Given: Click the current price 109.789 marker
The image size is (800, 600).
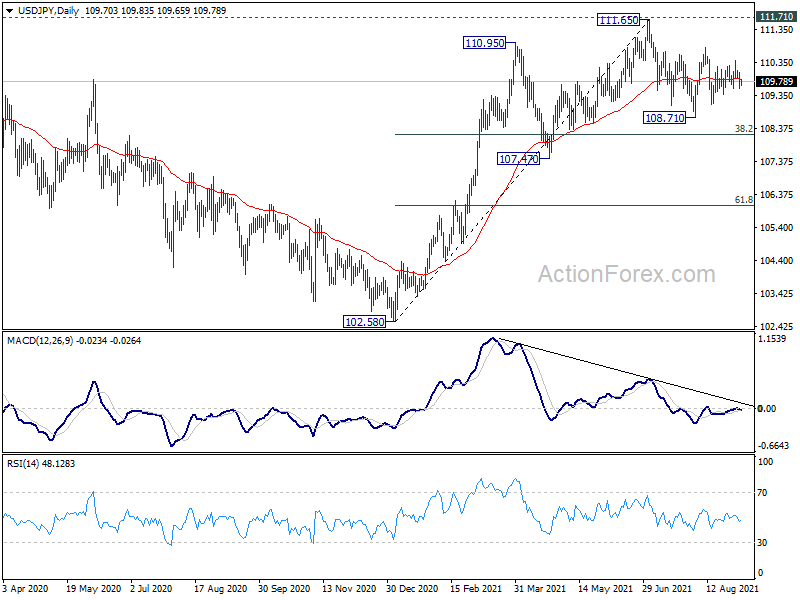Looking at the screenshot, I should point(776,82).
